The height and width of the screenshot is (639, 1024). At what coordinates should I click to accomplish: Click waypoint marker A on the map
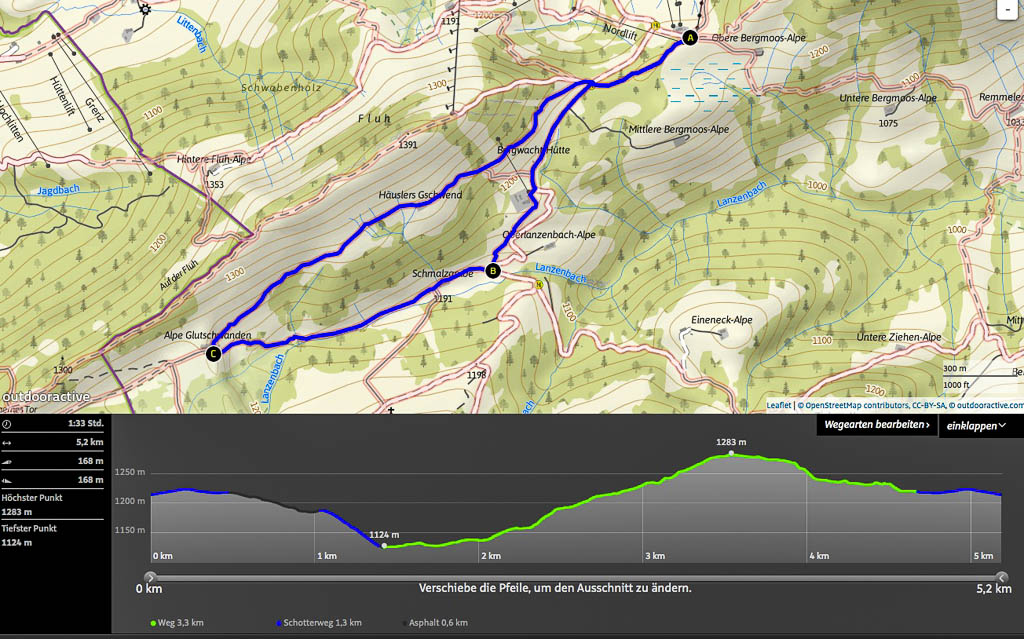point(688,39)
